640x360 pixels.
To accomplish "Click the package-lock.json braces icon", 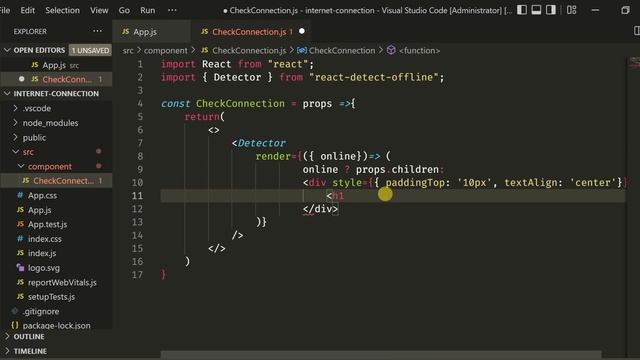I will click(x=15, y=325).
